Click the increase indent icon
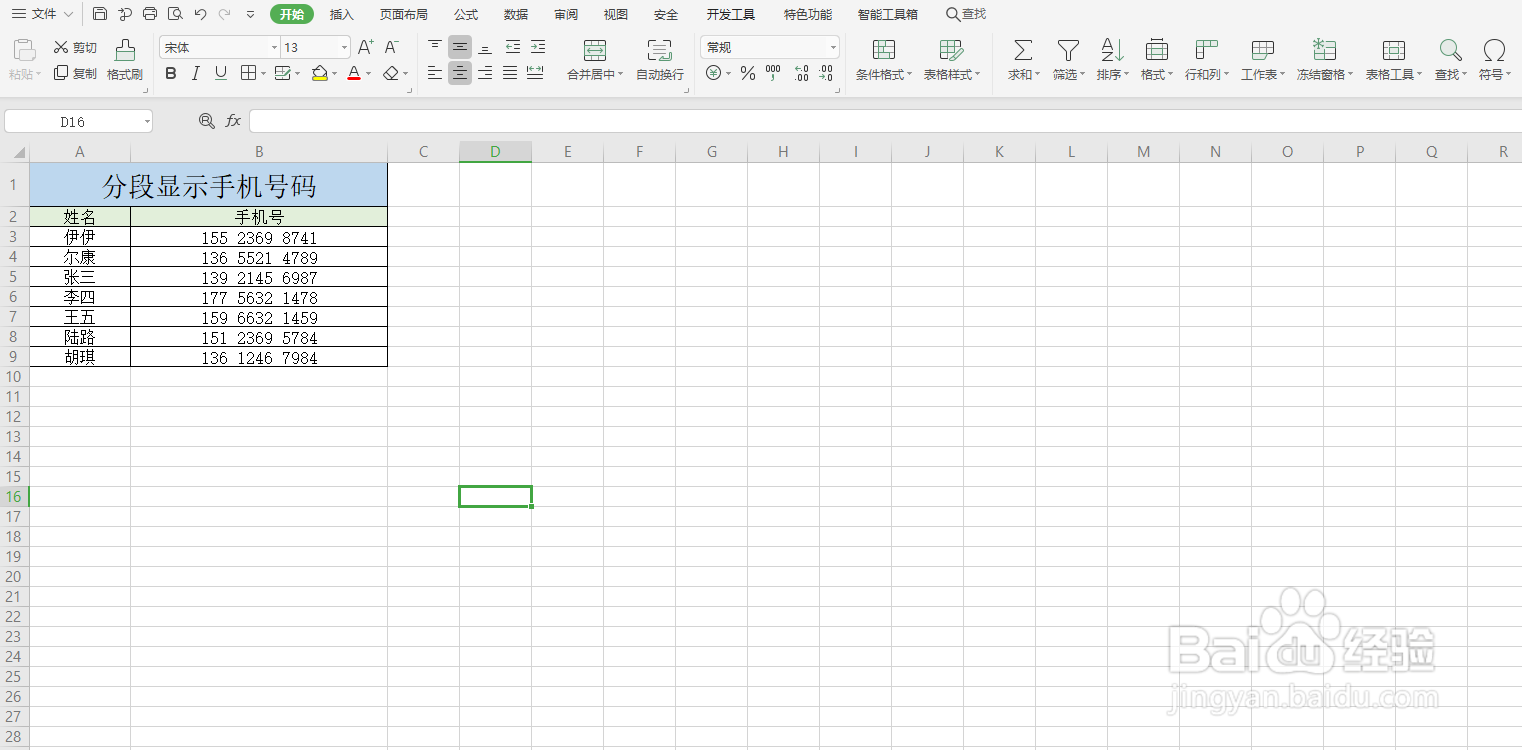Image resolution: width=1522 pixels, height=750 pixels. [x=538, y=47]
